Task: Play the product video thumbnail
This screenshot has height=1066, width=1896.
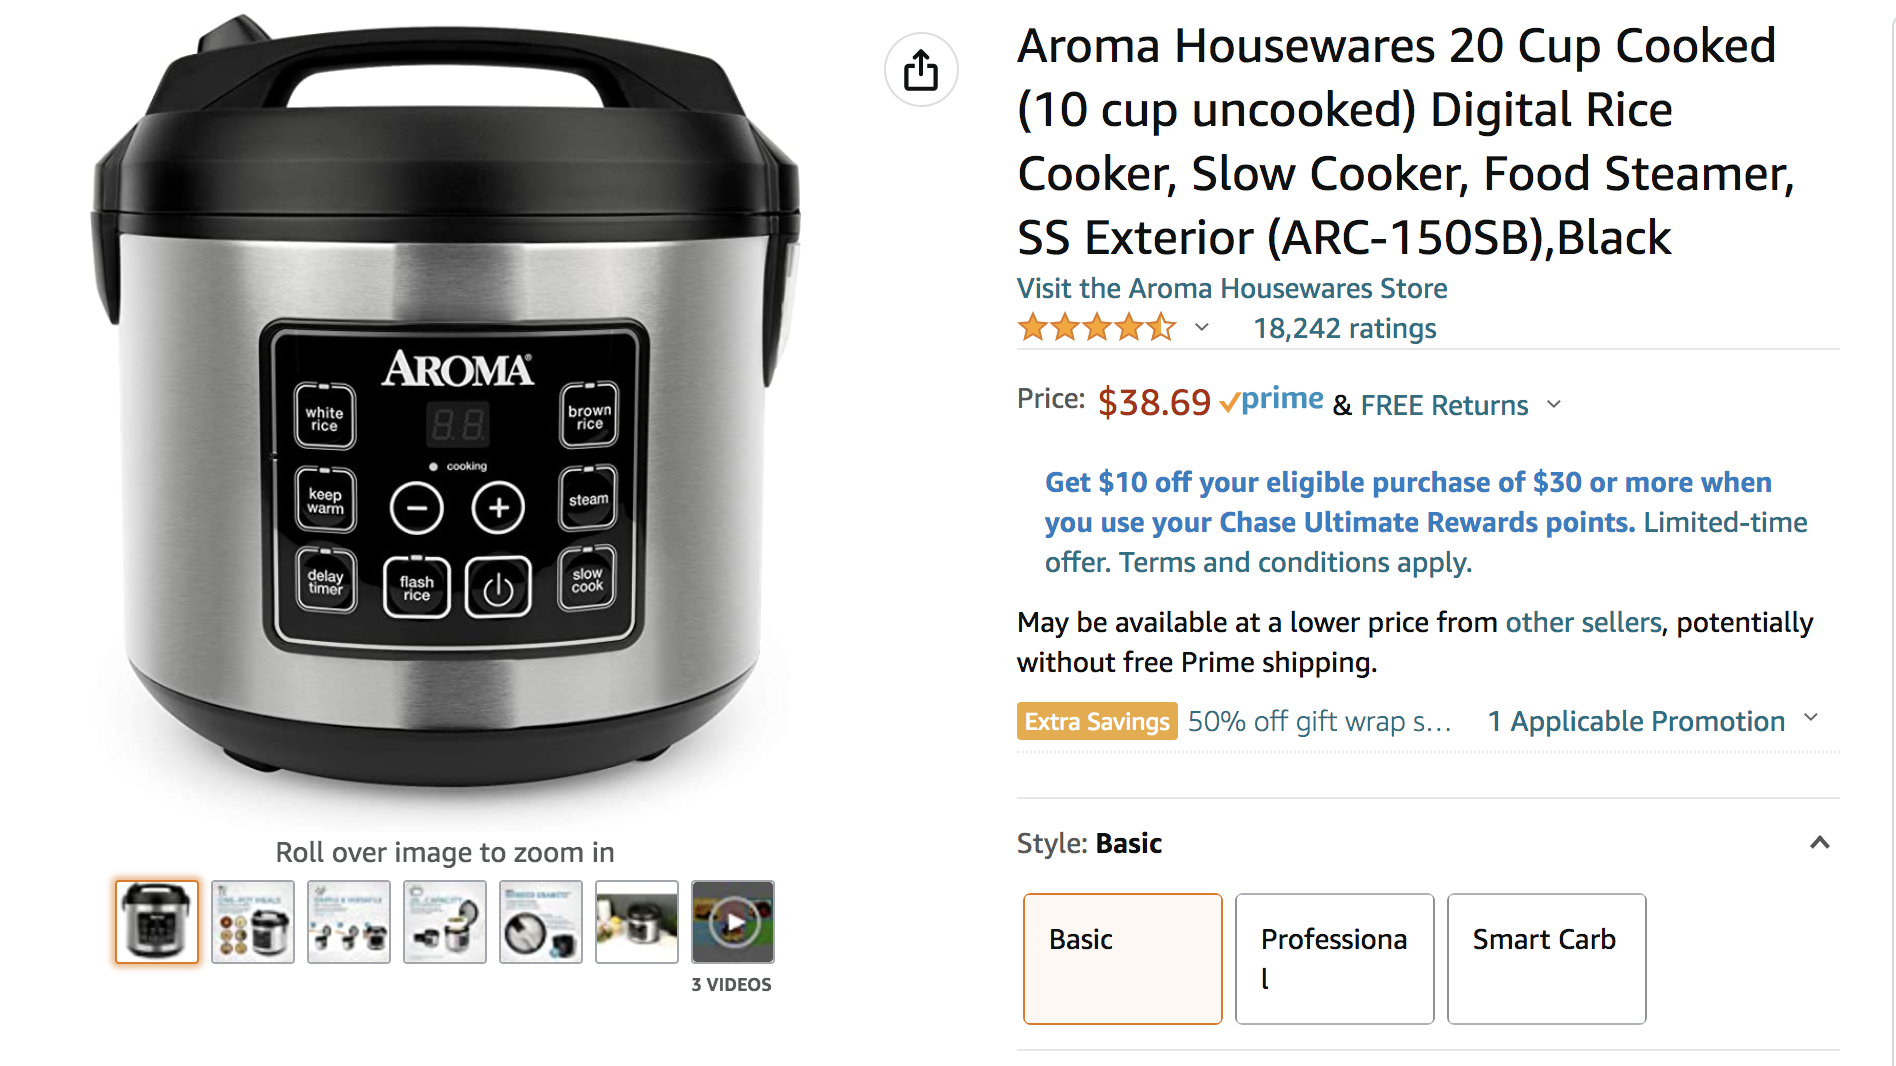Action: click(733, 922)
